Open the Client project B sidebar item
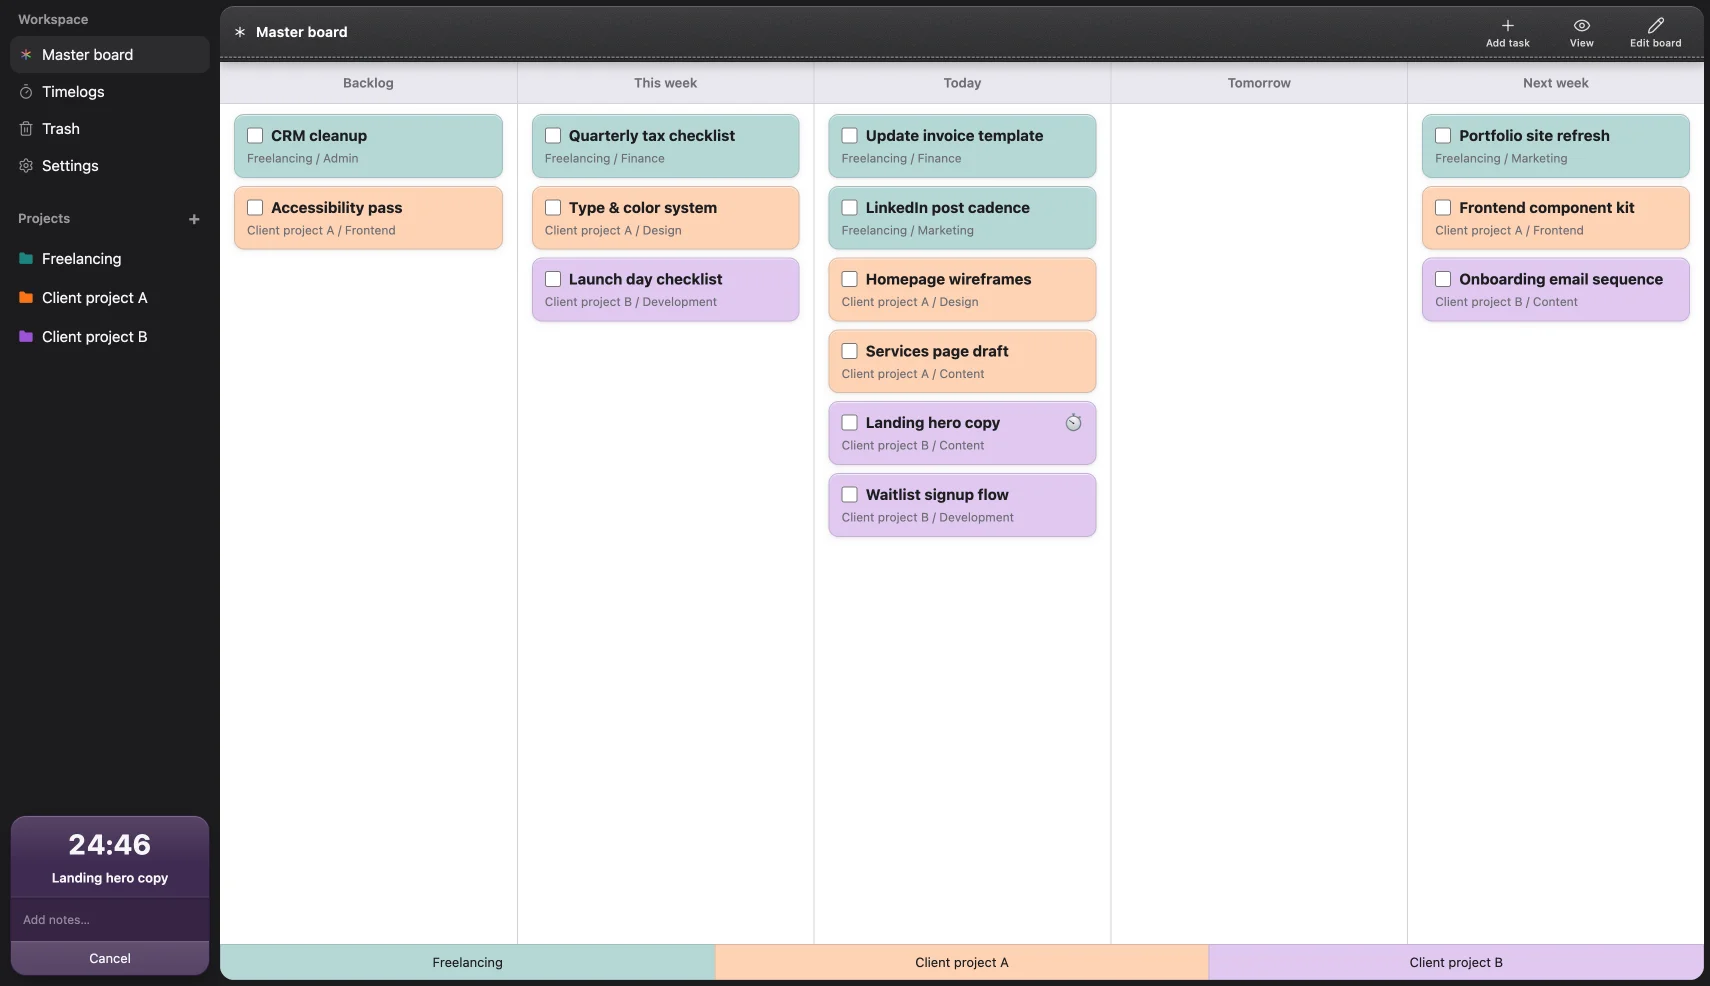Viewport: 1710px width, 986px height. click(x=110, y=337)
